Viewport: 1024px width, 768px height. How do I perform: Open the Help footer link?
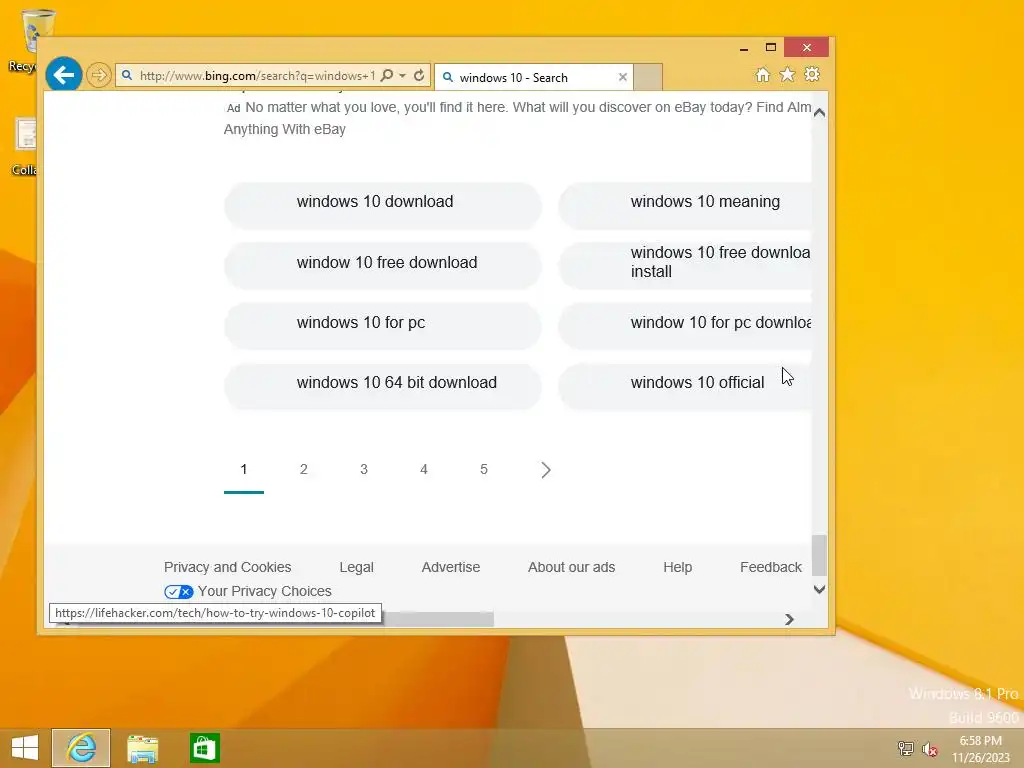point(678,568)
